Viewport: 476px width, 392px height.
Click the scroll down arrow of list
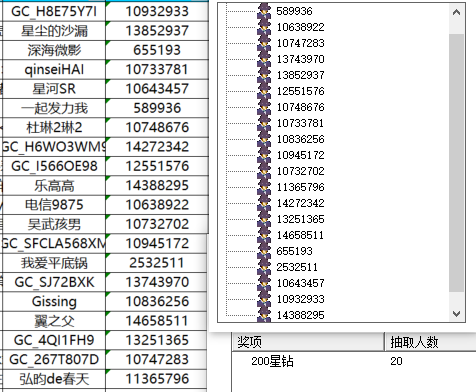point(456,314)
